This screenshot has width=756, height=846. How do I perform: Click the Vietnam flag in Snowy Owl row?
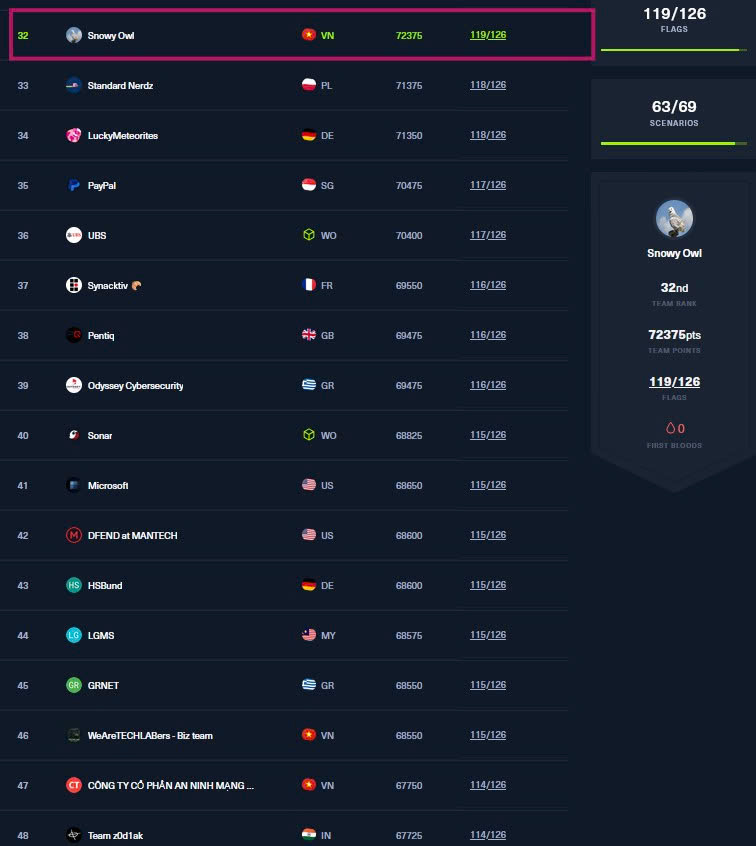[309, 35]
